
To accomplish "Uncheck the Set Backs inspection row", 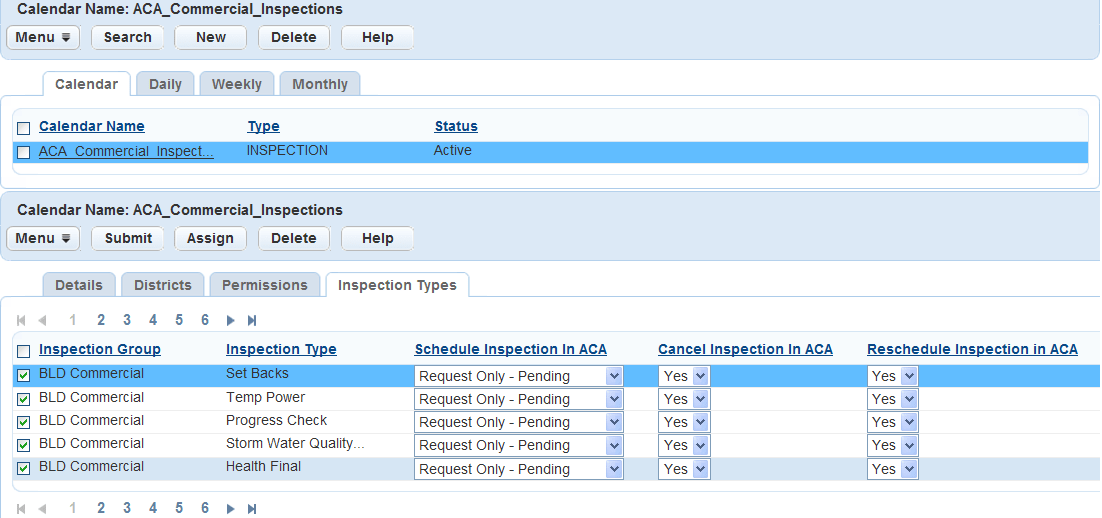I will (x=24, y=375).
